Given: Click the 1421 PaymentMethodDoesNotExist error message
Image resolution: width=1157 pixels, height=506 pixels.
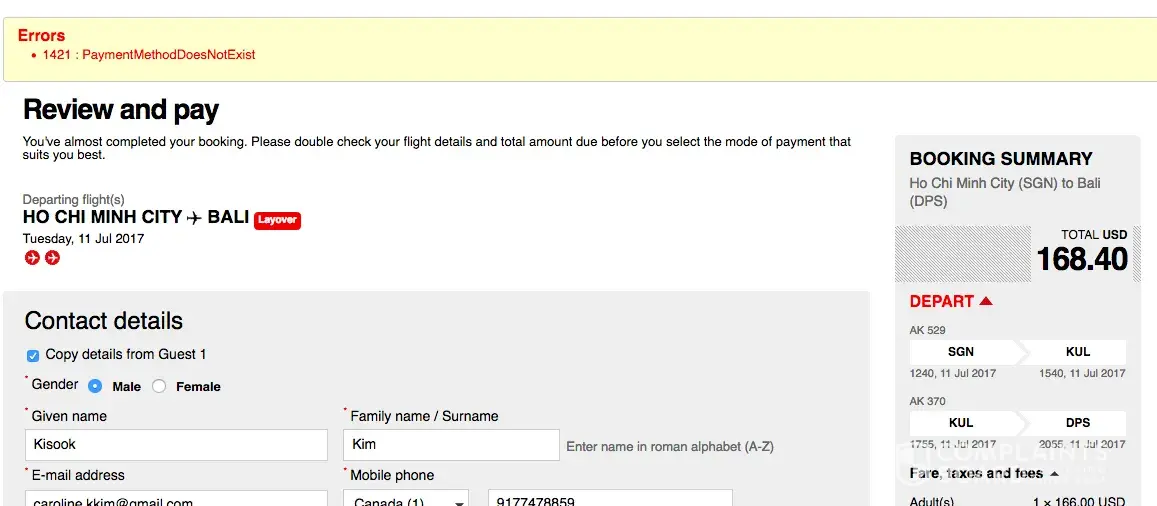Looking at the screenshot, I should coord(149,55).
